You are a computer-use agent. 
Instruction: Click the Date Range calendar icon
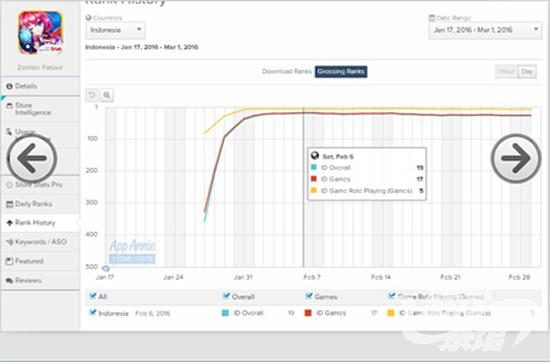pos(432,18)
